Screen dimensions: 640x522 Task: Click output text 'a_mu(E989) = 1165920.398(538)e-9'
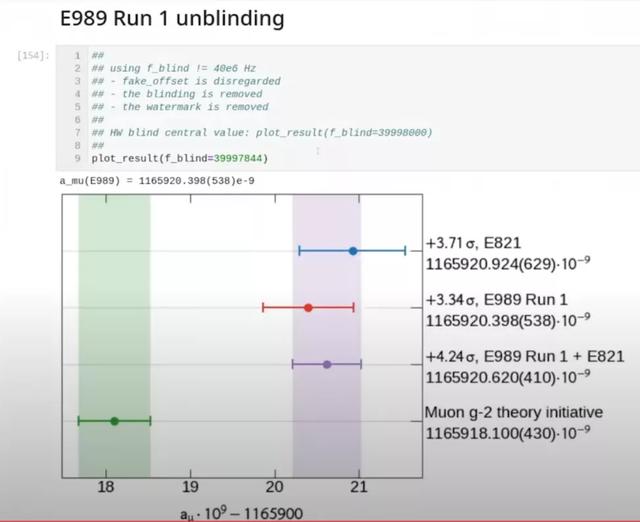(x=157, y=180)
